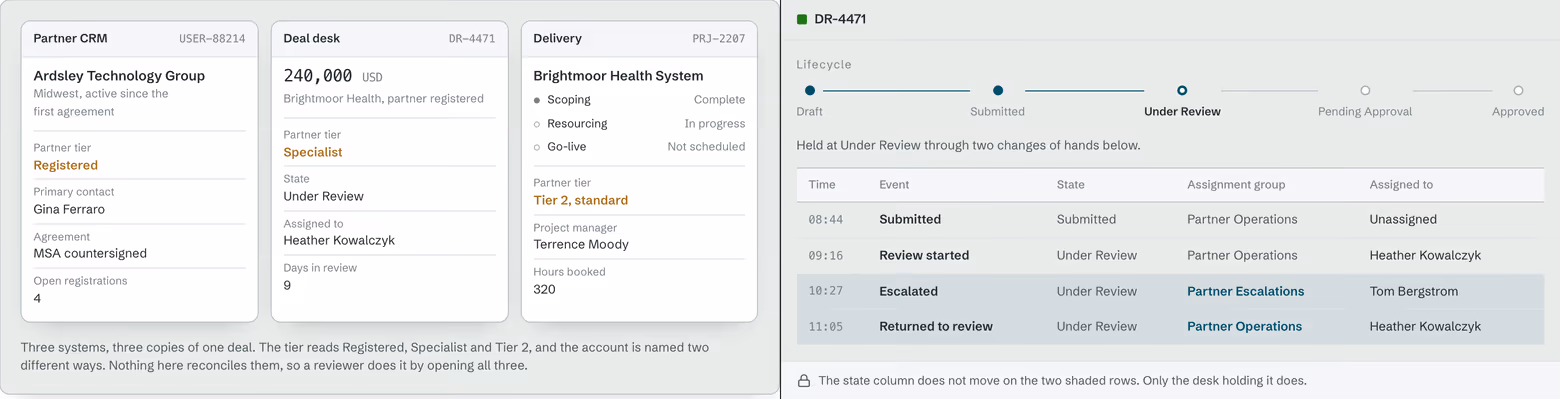
Task: Click the Complete status for Scoping
Action: click(x=719, y=100)
